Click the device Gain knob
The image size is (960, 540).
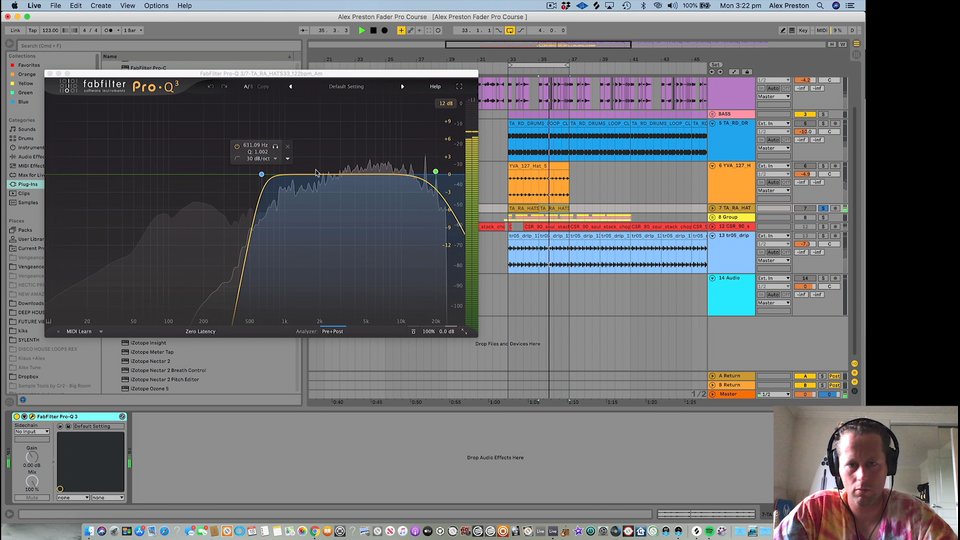click(x=32, y=457)
